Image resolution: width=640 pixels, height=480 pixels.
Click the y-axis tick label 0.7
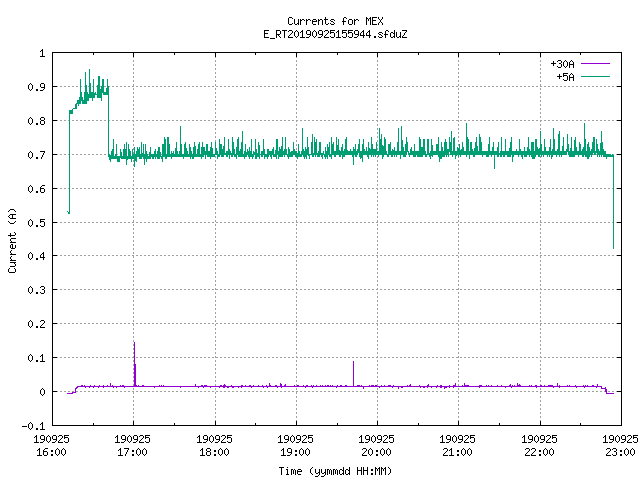point(36,155)
